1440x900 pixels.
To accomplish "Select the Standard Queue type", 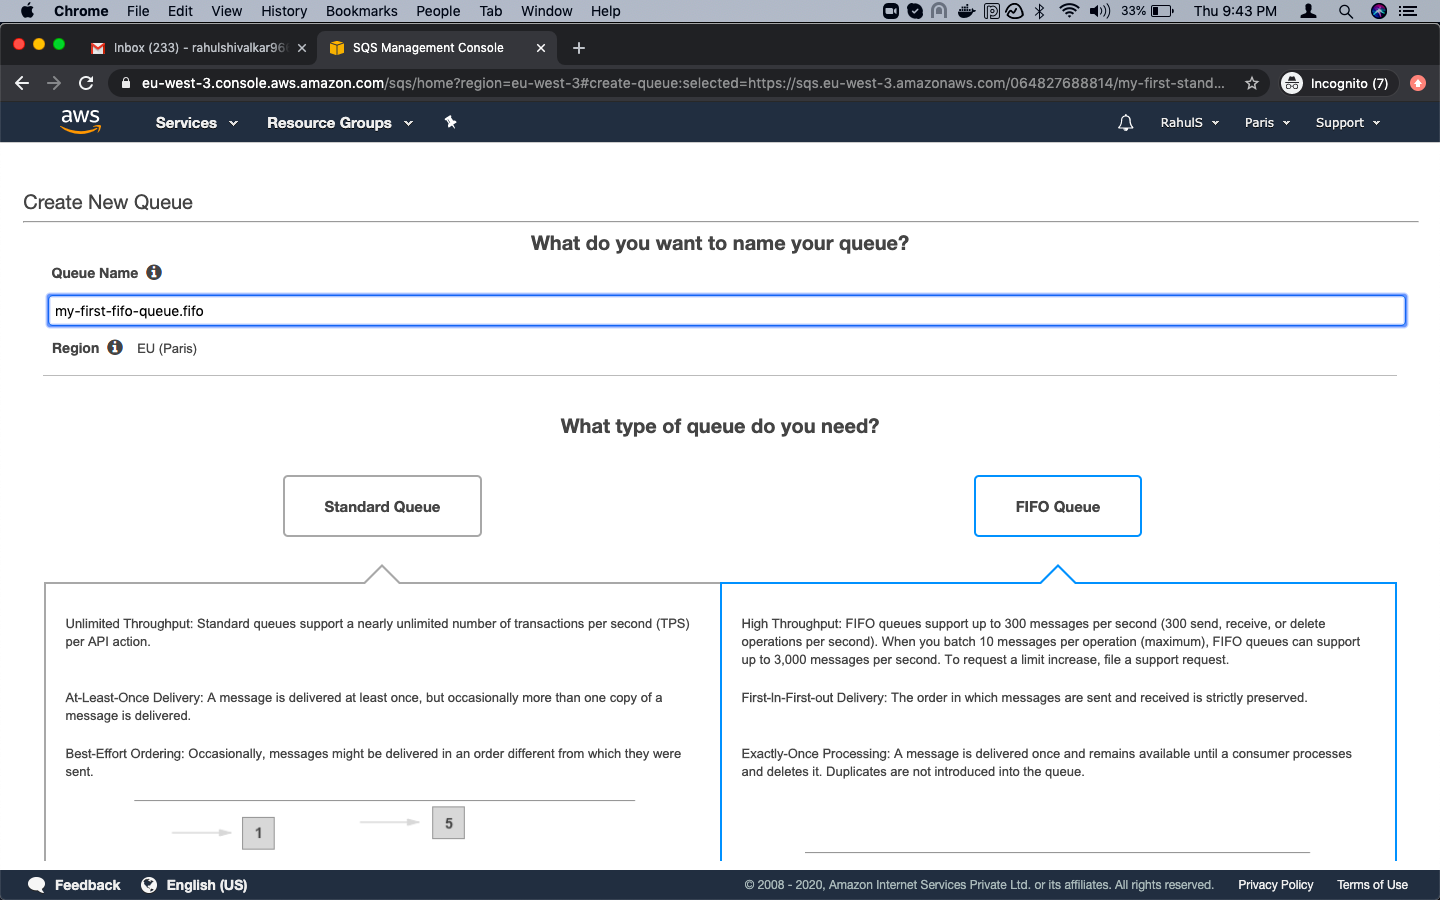I will 382,506.
